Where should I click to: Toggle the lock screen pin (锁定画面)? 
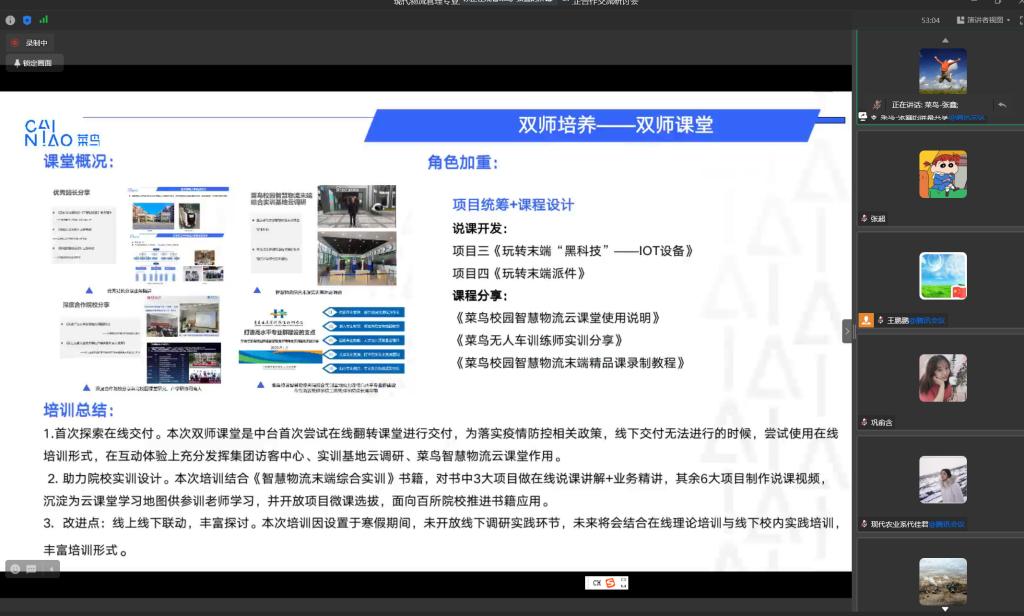pyautogui.click(x=36, y=62)
